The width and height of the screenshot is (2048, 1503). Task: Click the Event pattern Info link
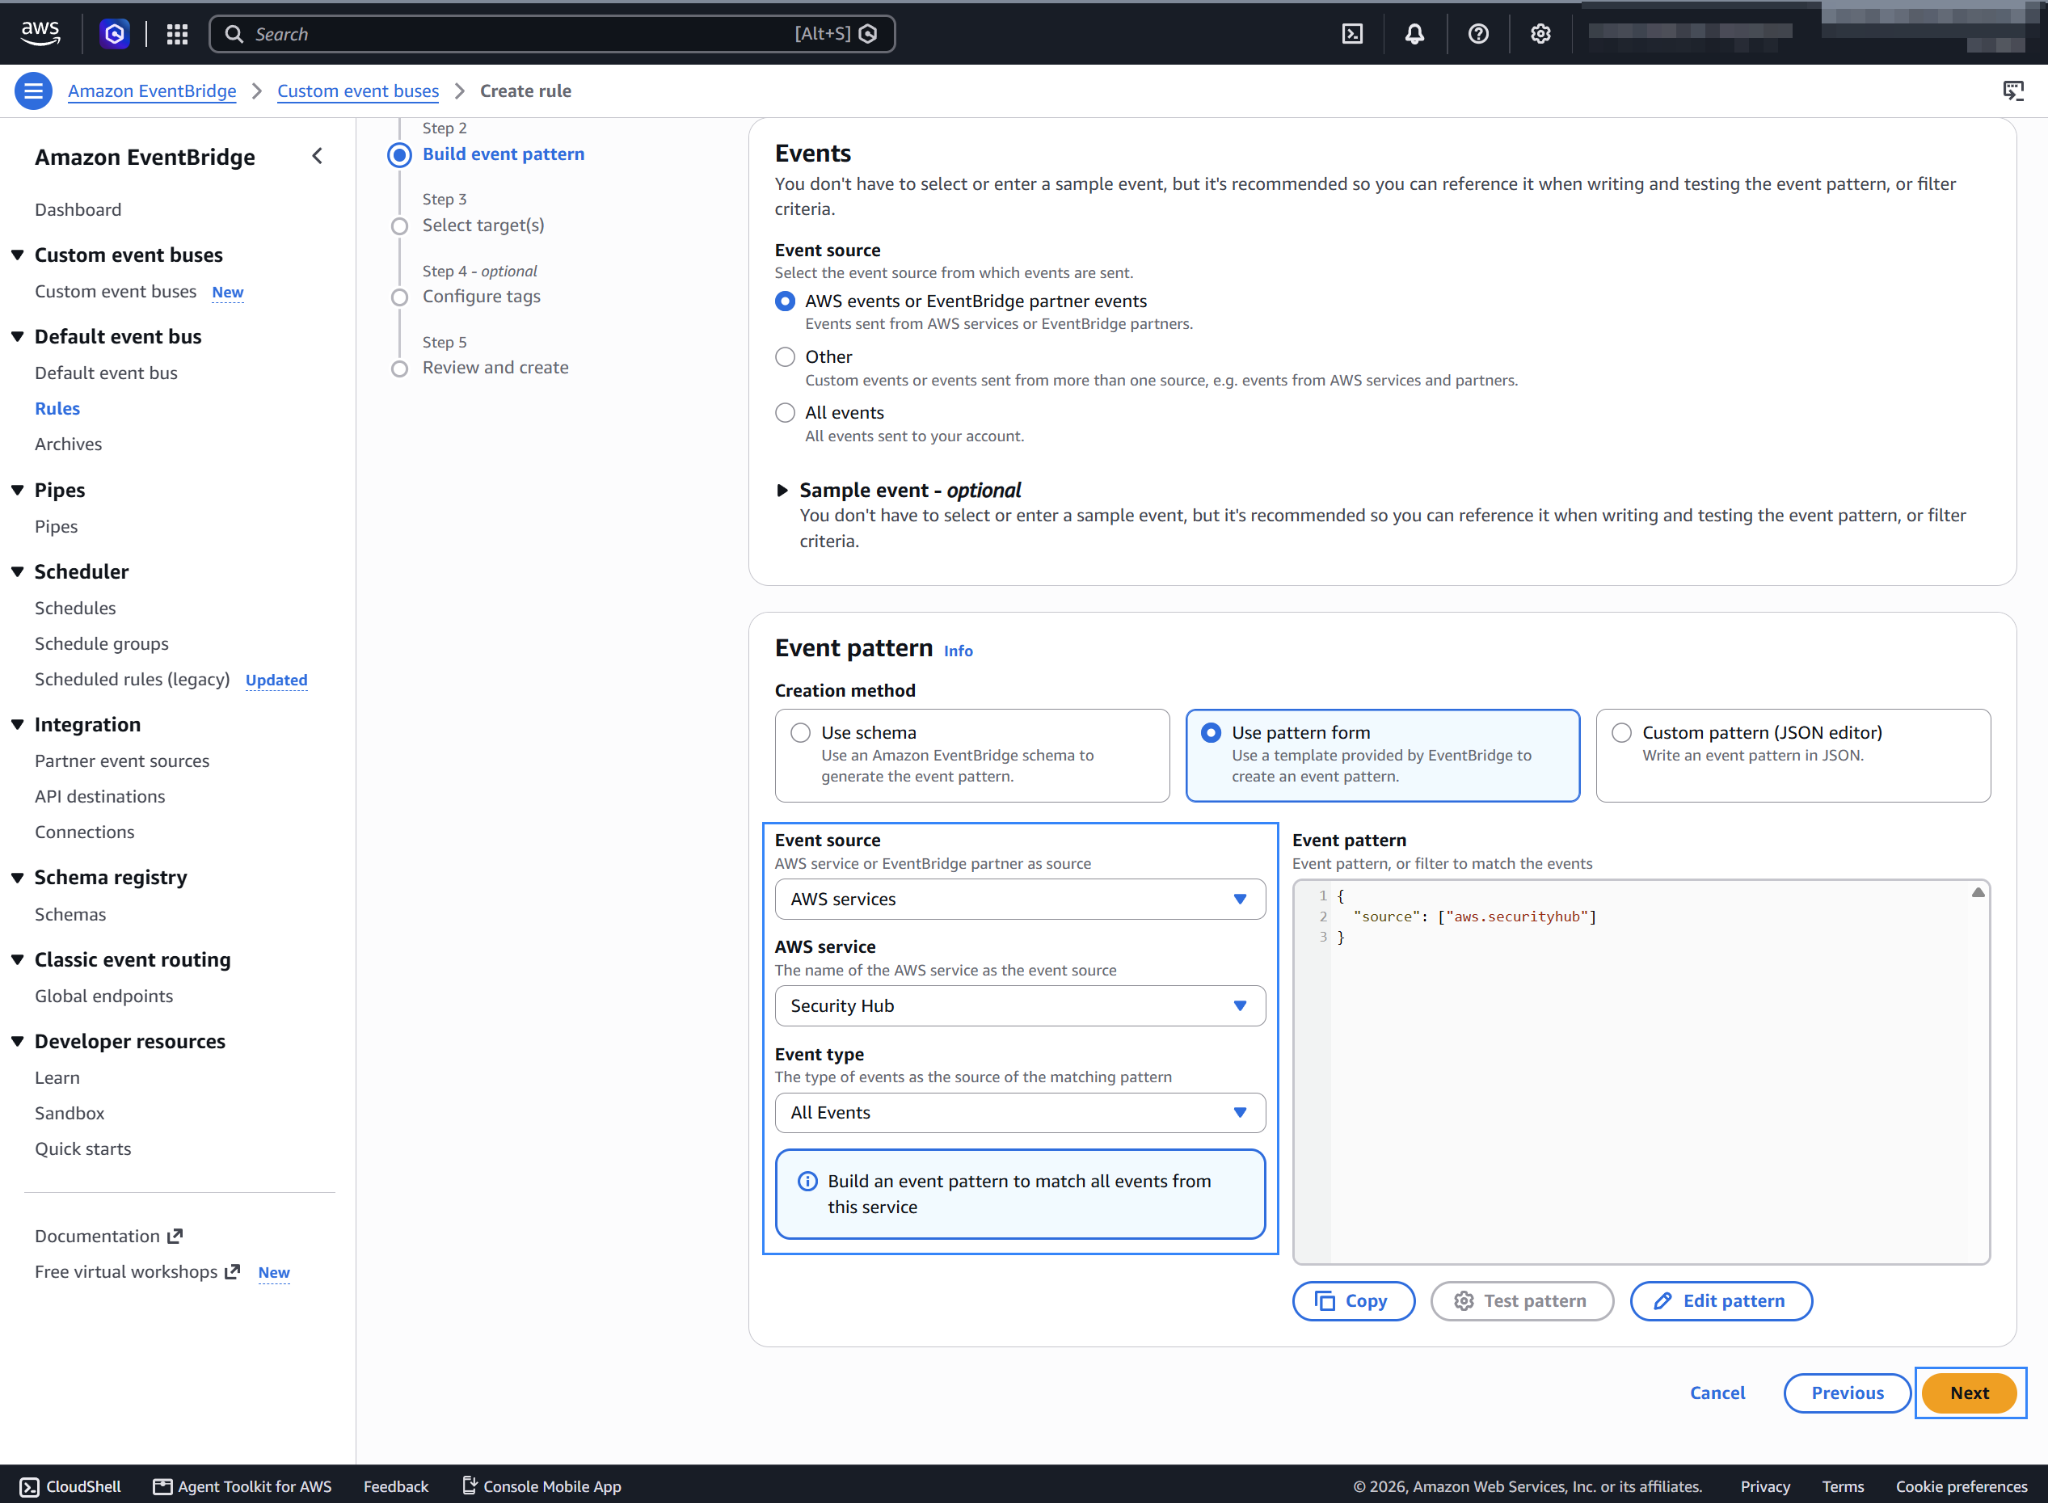pyautogui.click(x=958, y=651)
